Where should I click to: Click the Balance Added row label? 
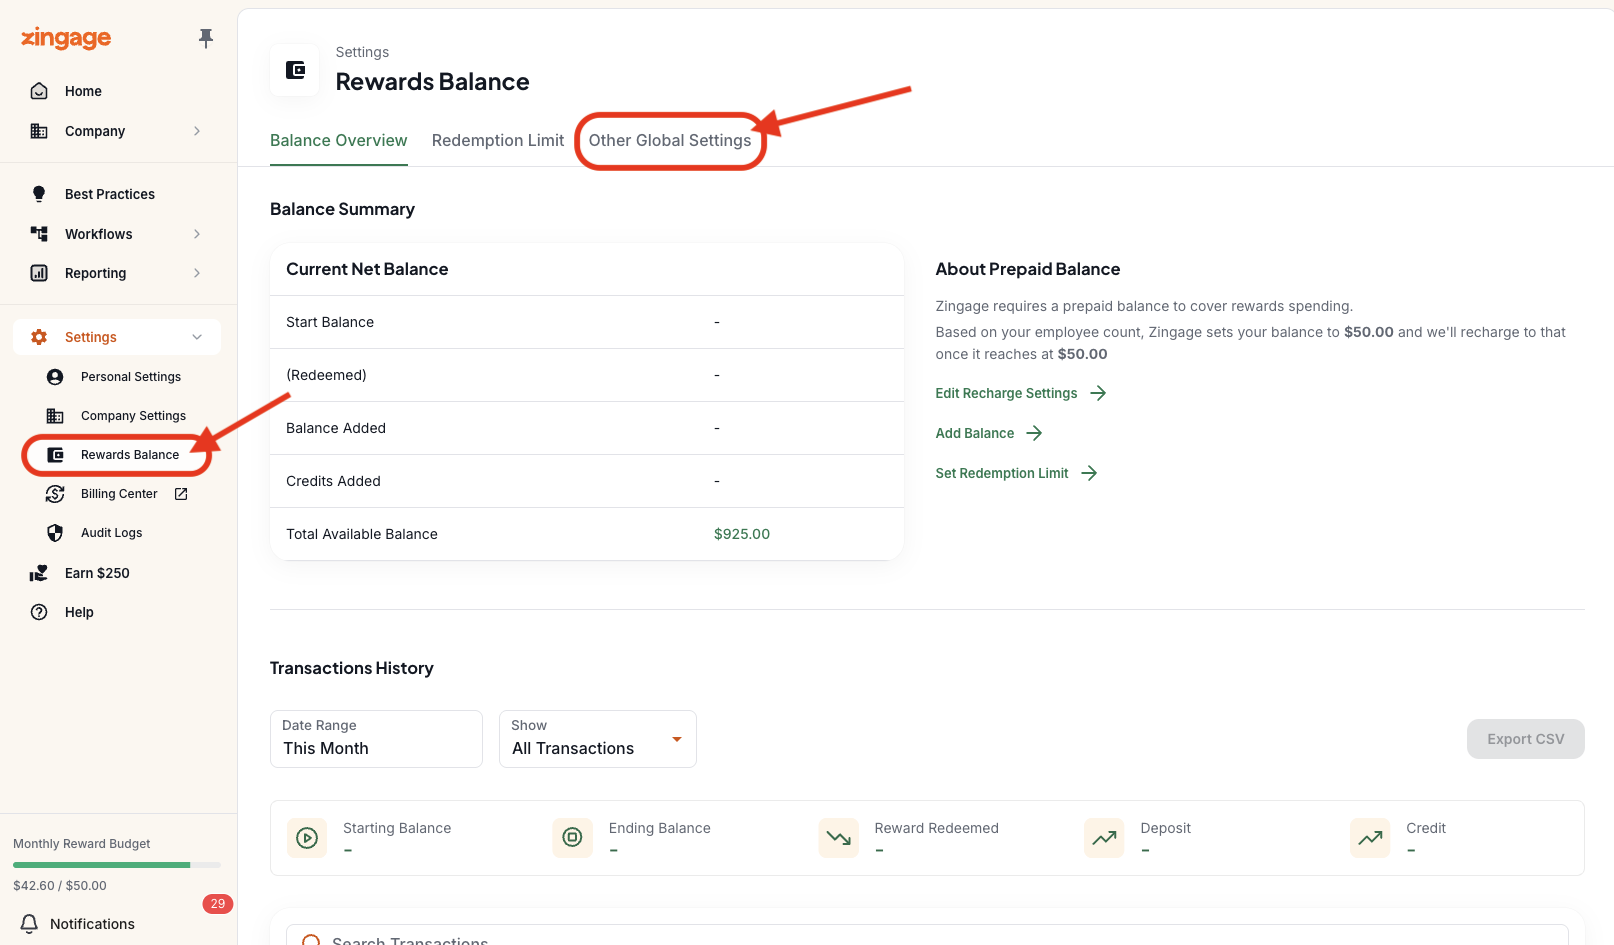336,428
